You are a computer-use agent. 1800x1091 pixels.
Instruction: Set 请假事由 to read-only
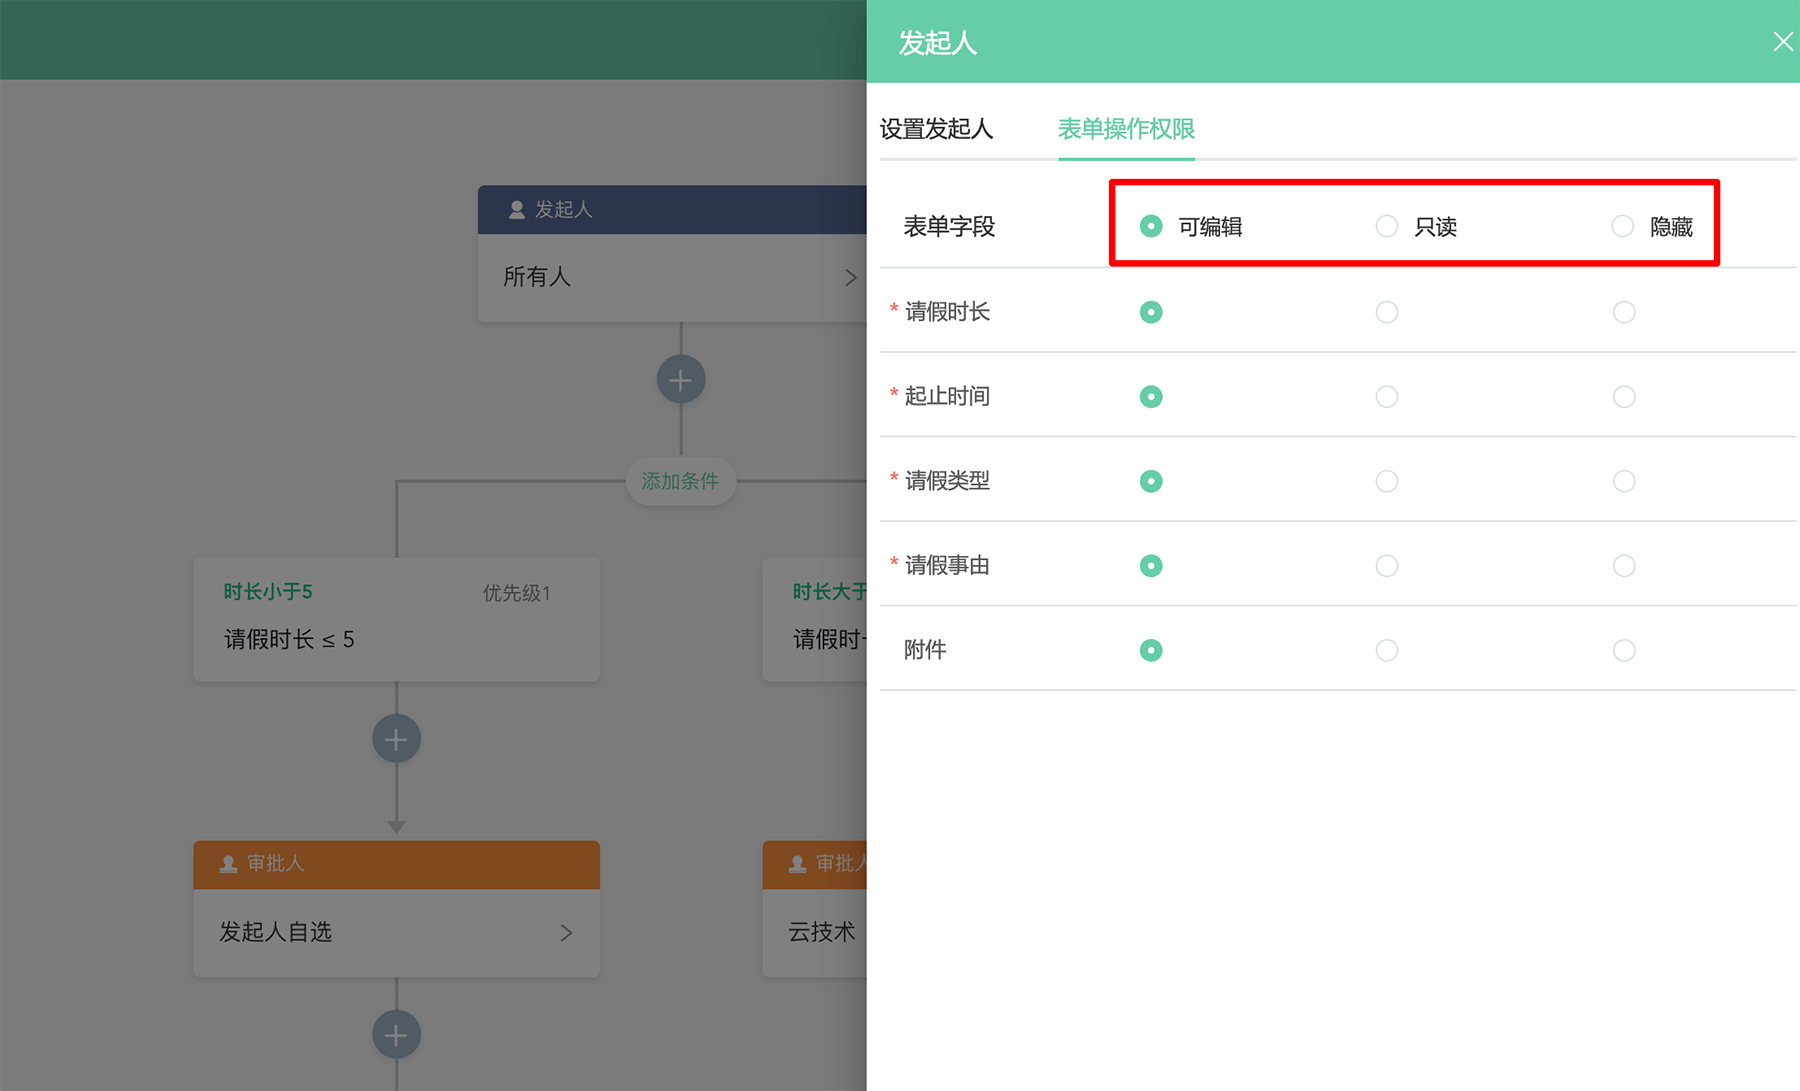1387,566
